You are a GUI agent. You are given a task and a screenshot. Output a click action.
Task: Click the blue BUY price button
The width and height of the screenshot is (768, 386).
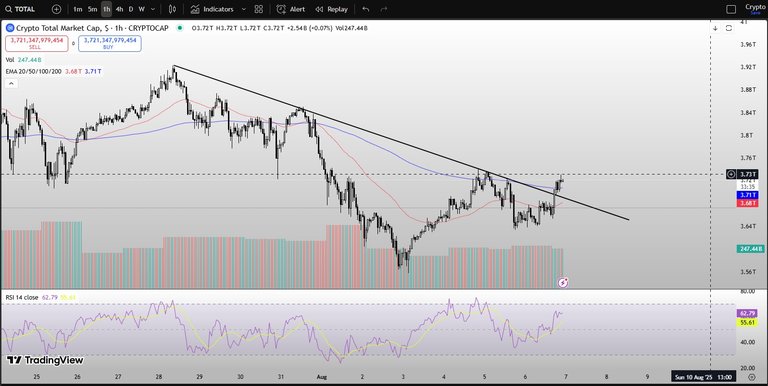tap(110, 43)
